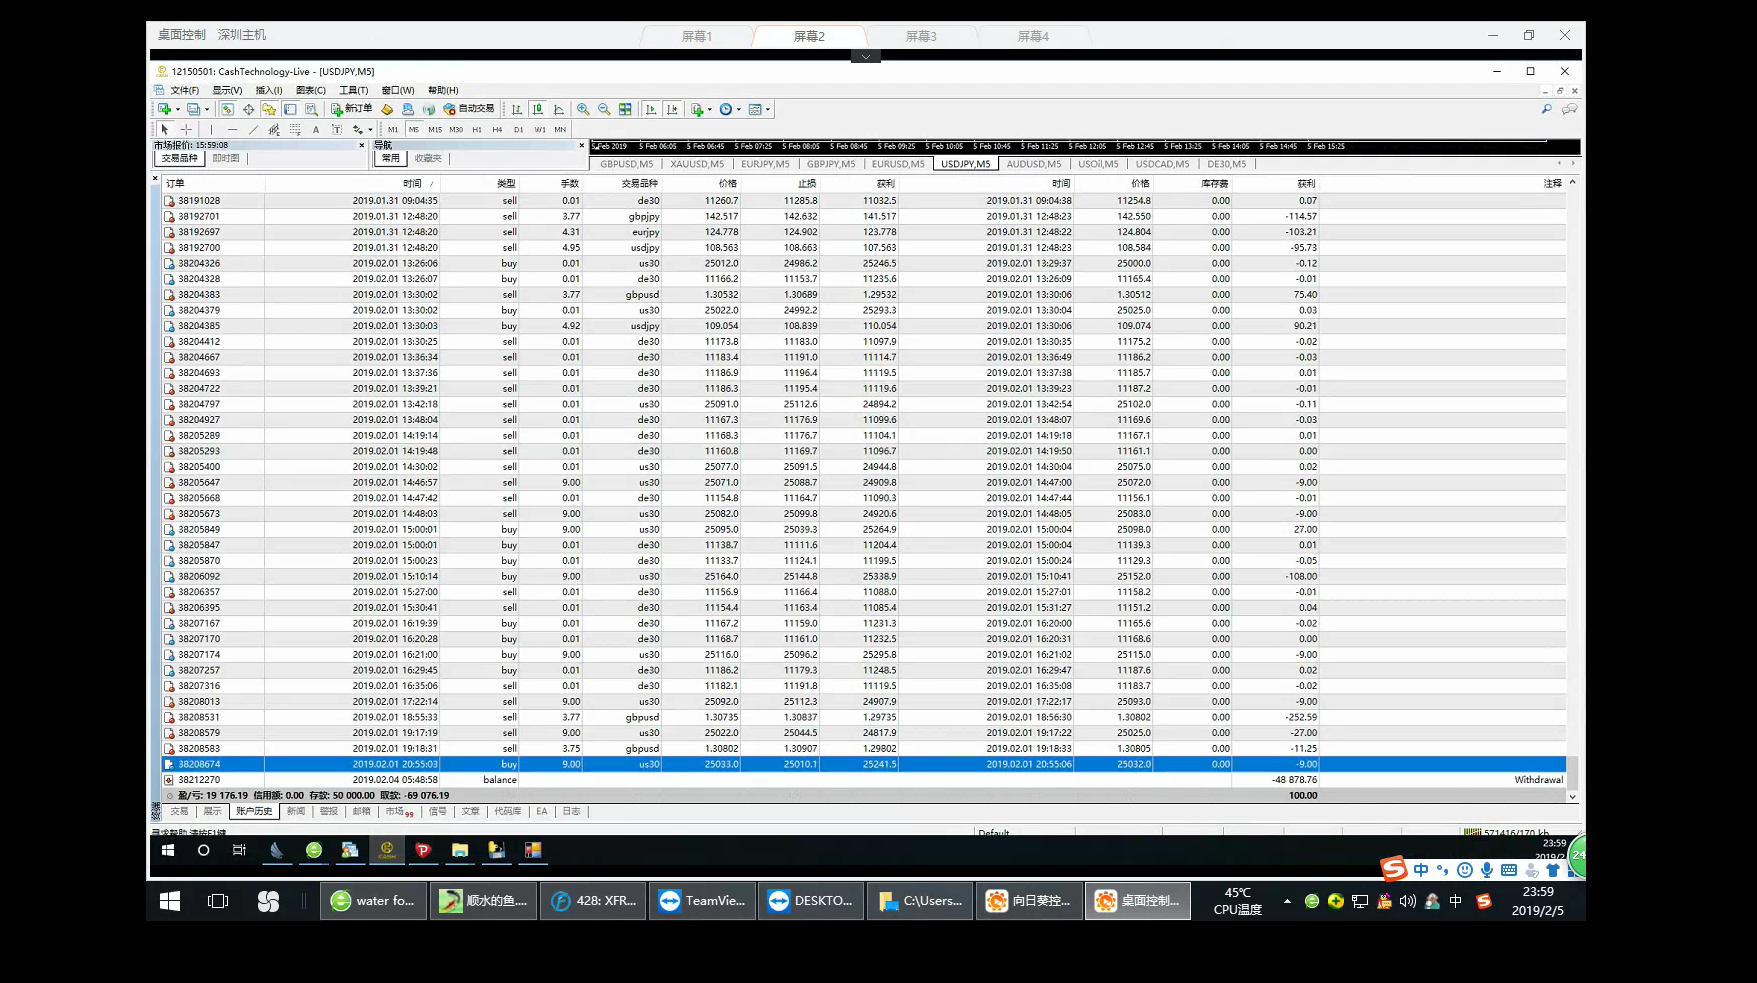Zoom out on the chart
The width and height of the screenshot is (1757, 983).
pos(604,109)
